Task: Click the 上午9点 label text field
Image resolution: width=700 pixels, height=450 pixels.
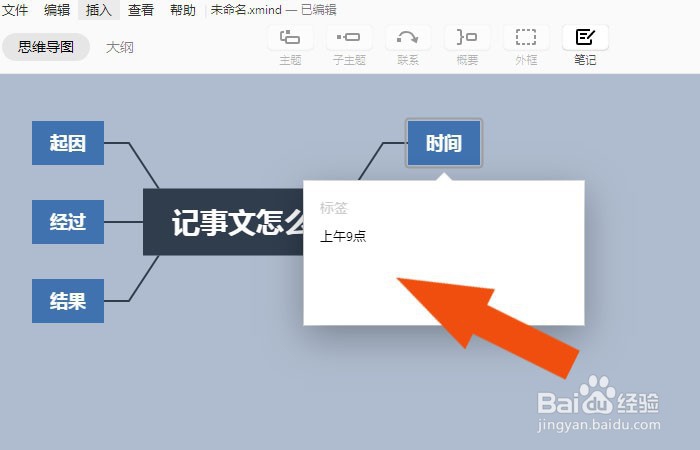Action: 343,236
